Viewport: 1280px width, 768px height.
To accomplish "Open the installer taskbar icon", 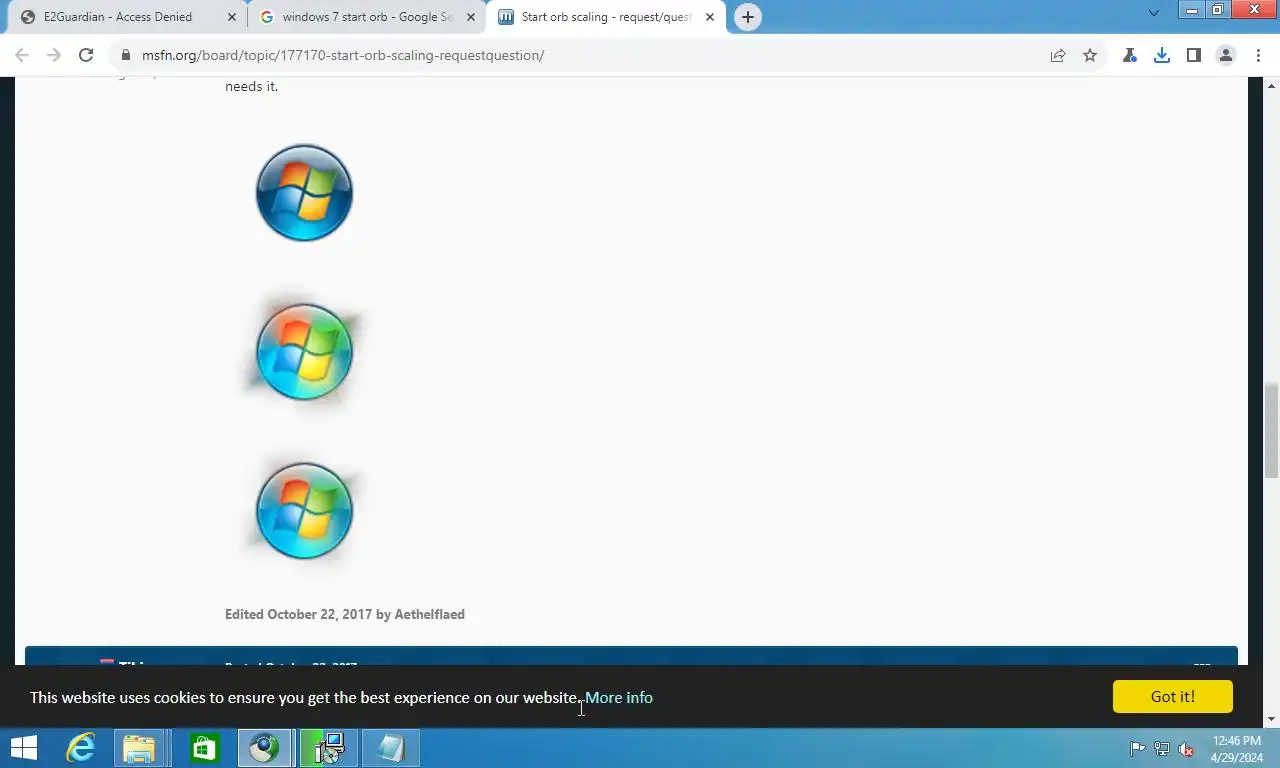I will coord(329,748).
